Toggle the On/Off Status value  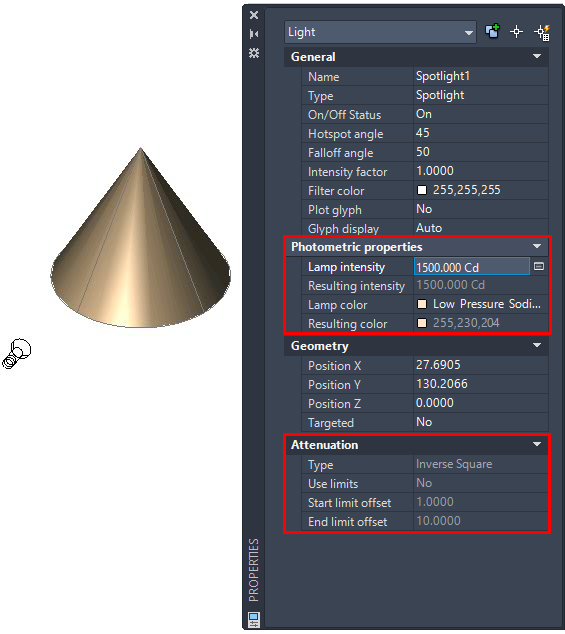[481, 114]
